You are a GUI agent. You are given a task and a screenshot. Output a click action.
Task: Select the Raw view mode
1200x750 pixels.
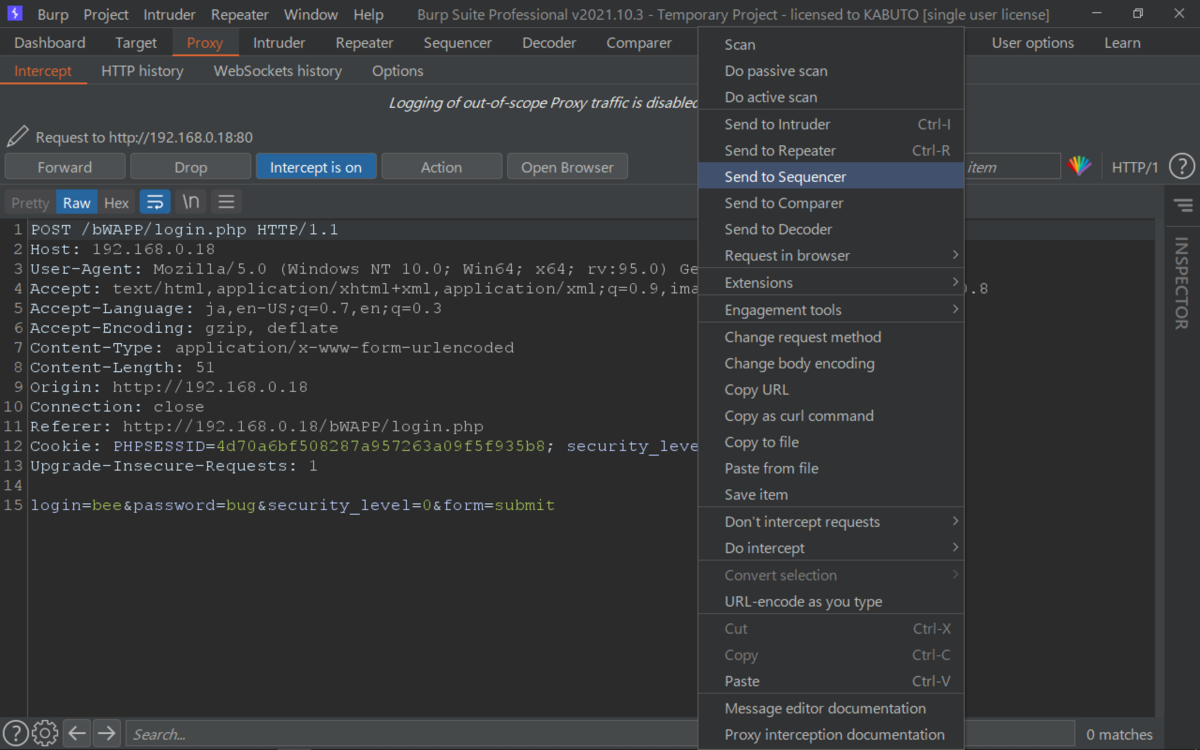point(77,202)
